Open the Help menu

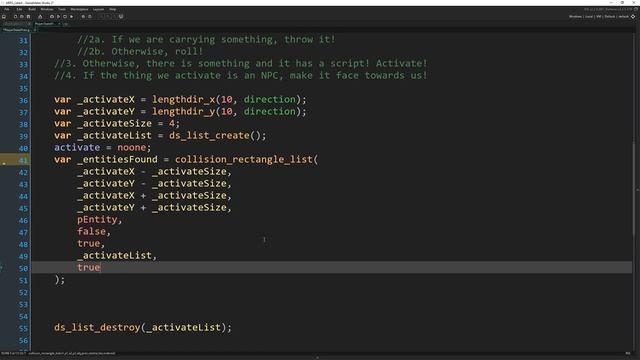click(113, 9)
